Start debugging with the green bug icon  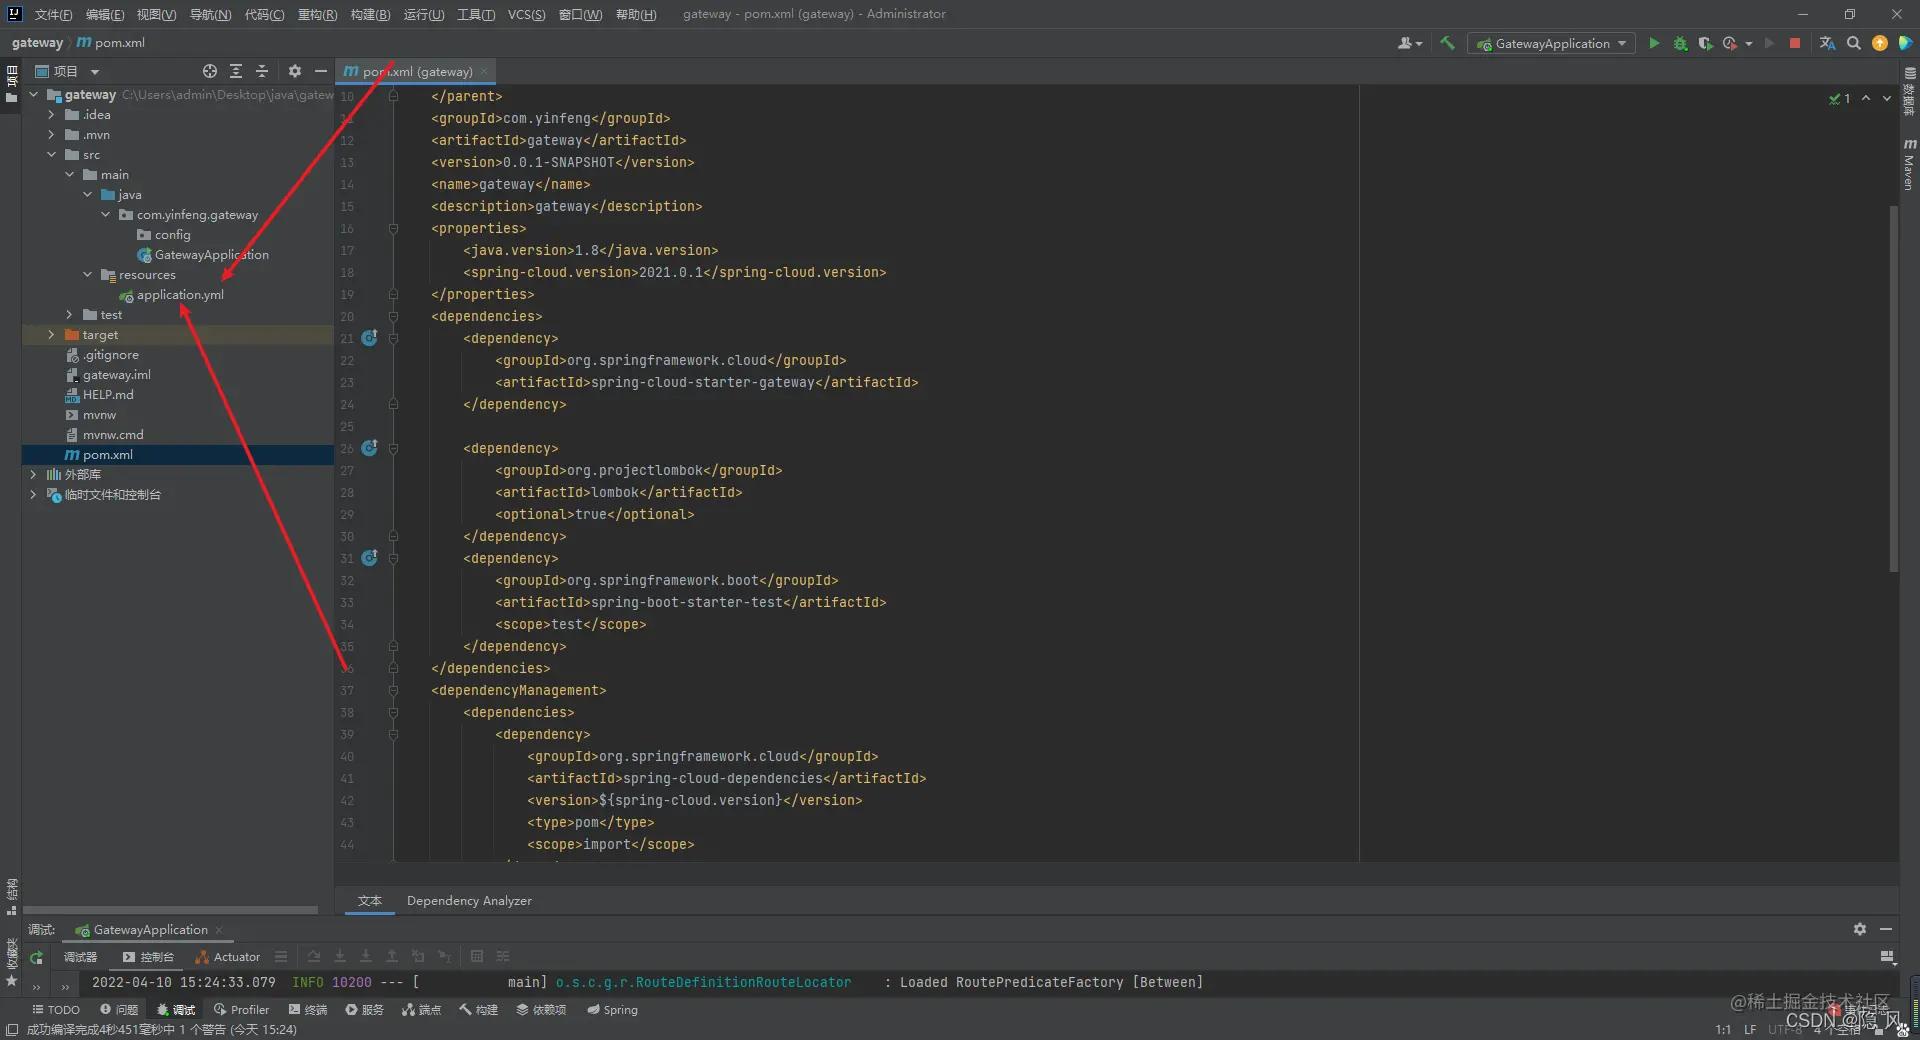(x=1680, y=43)
